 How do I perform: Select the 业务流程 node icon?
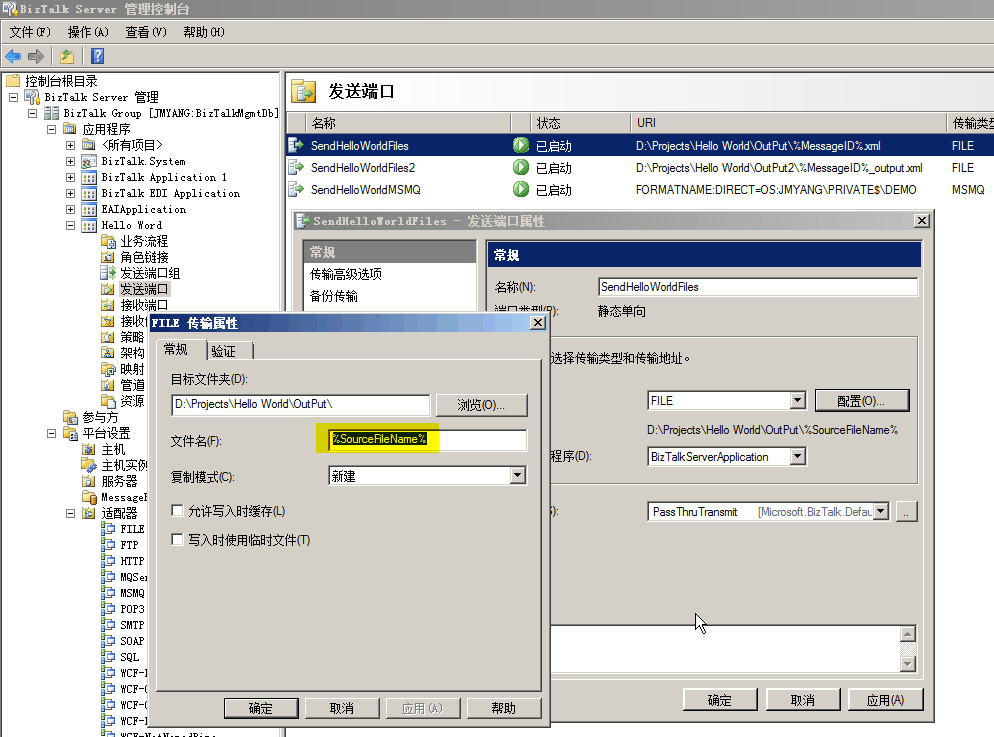[108, 241]
